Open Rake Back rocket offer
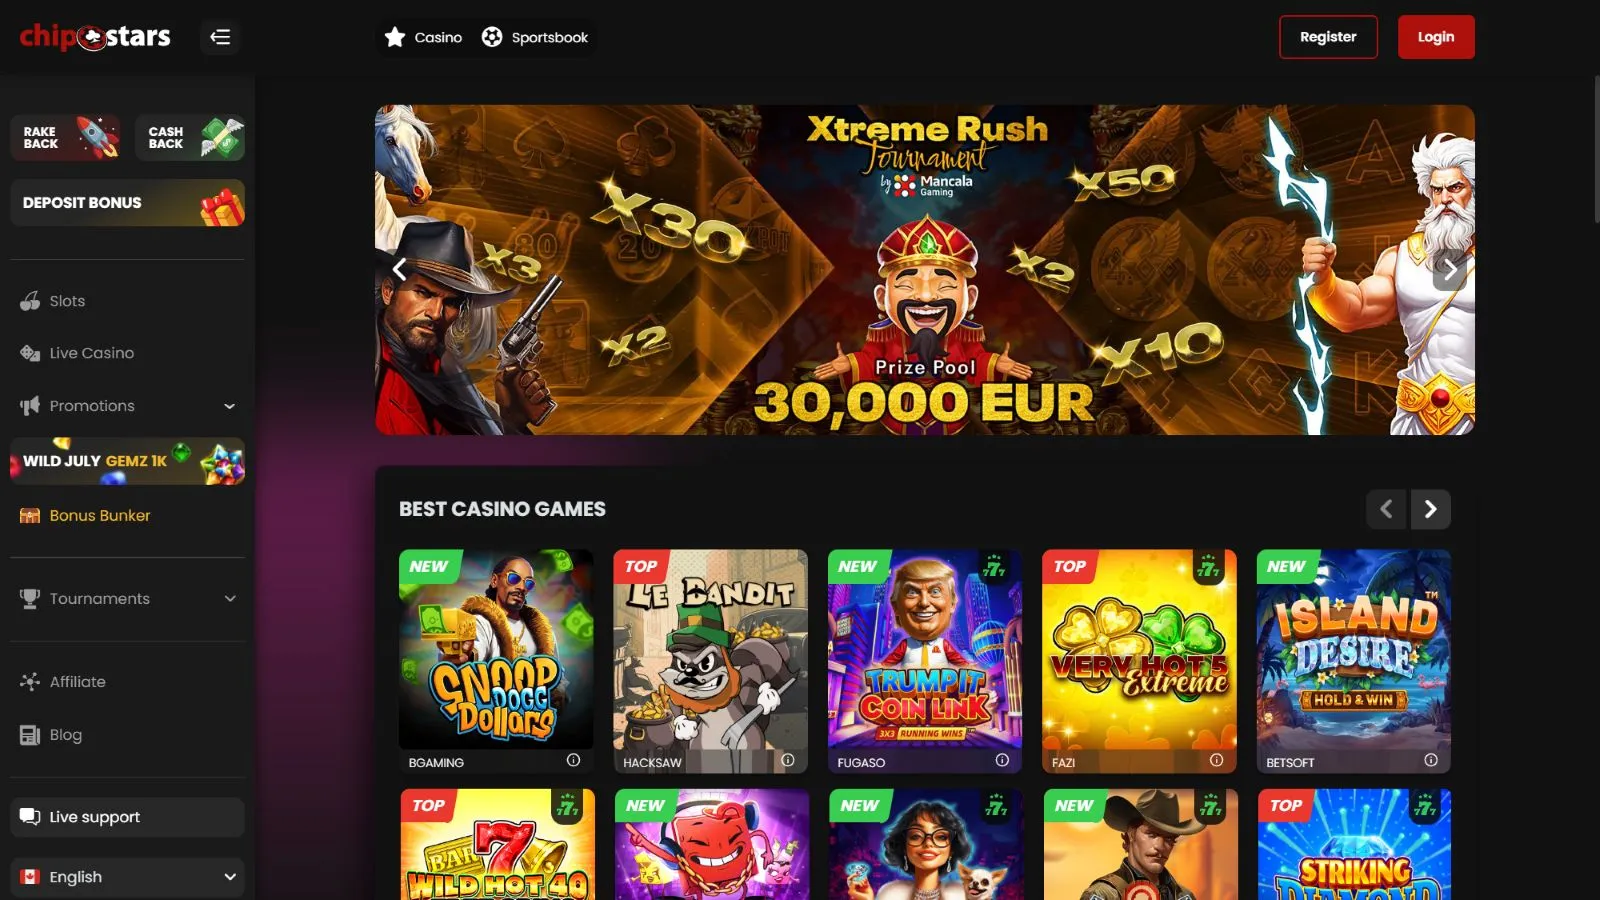The image size is (1600, 900). (x=66, y=138)
